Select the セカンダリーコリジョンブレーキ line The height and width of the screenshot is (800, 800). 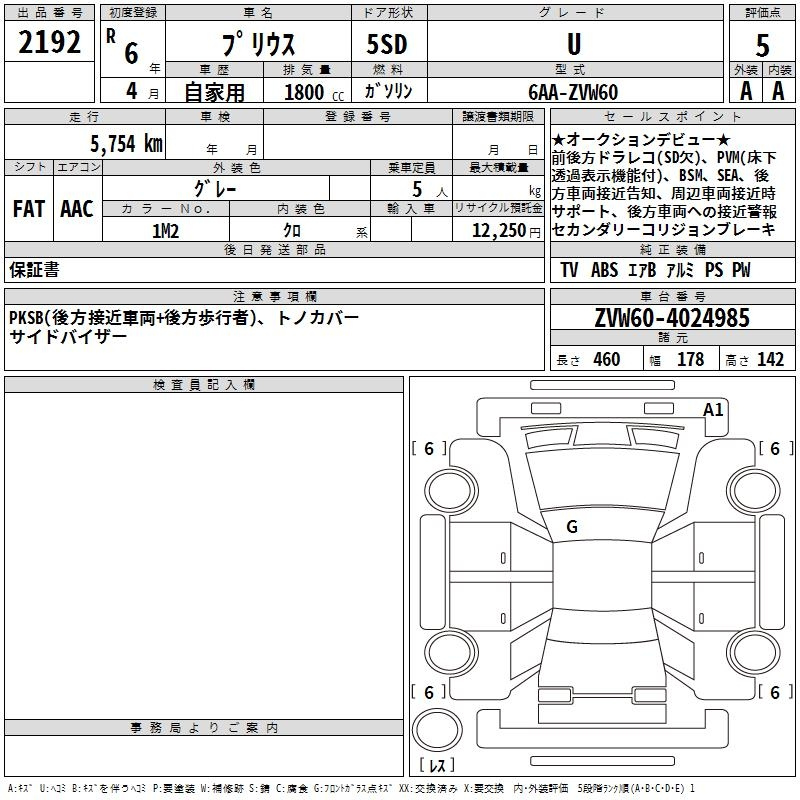click(664, 230)
